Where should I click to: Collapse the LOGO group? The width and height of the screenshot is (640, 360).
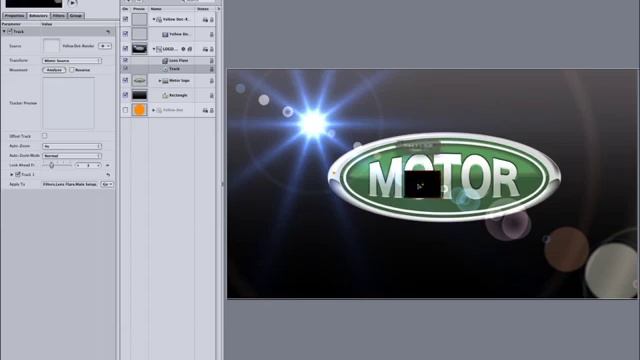point(154,49)
